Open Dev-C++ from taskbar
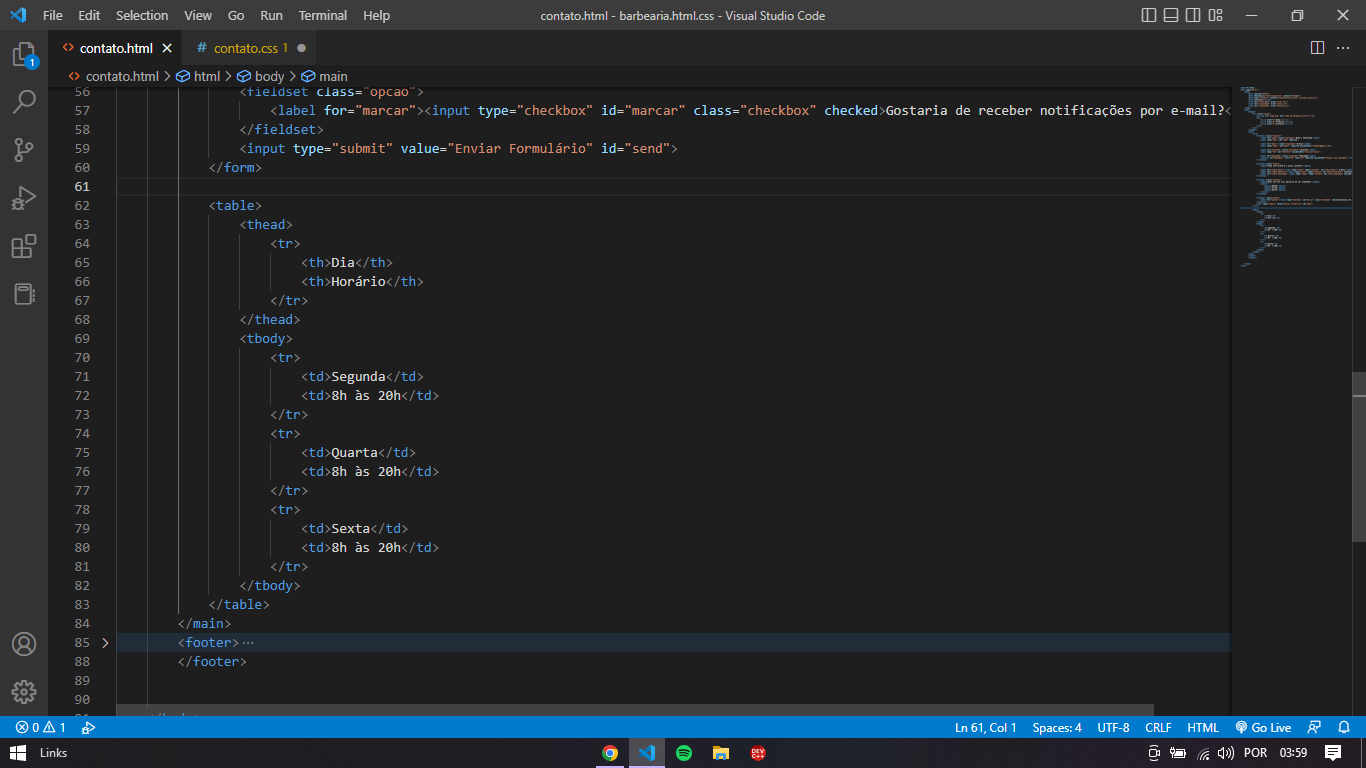This screenshot has width=1366, height=768. point(758,753)
